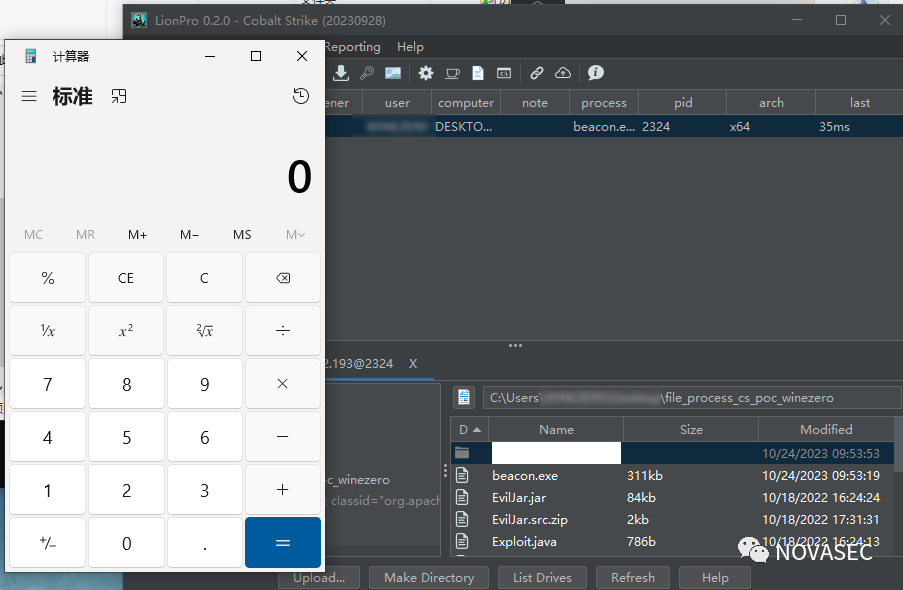This screenshot has width=903, height=590.
Task: Sort file list by the D column
Action: [469, 430]
